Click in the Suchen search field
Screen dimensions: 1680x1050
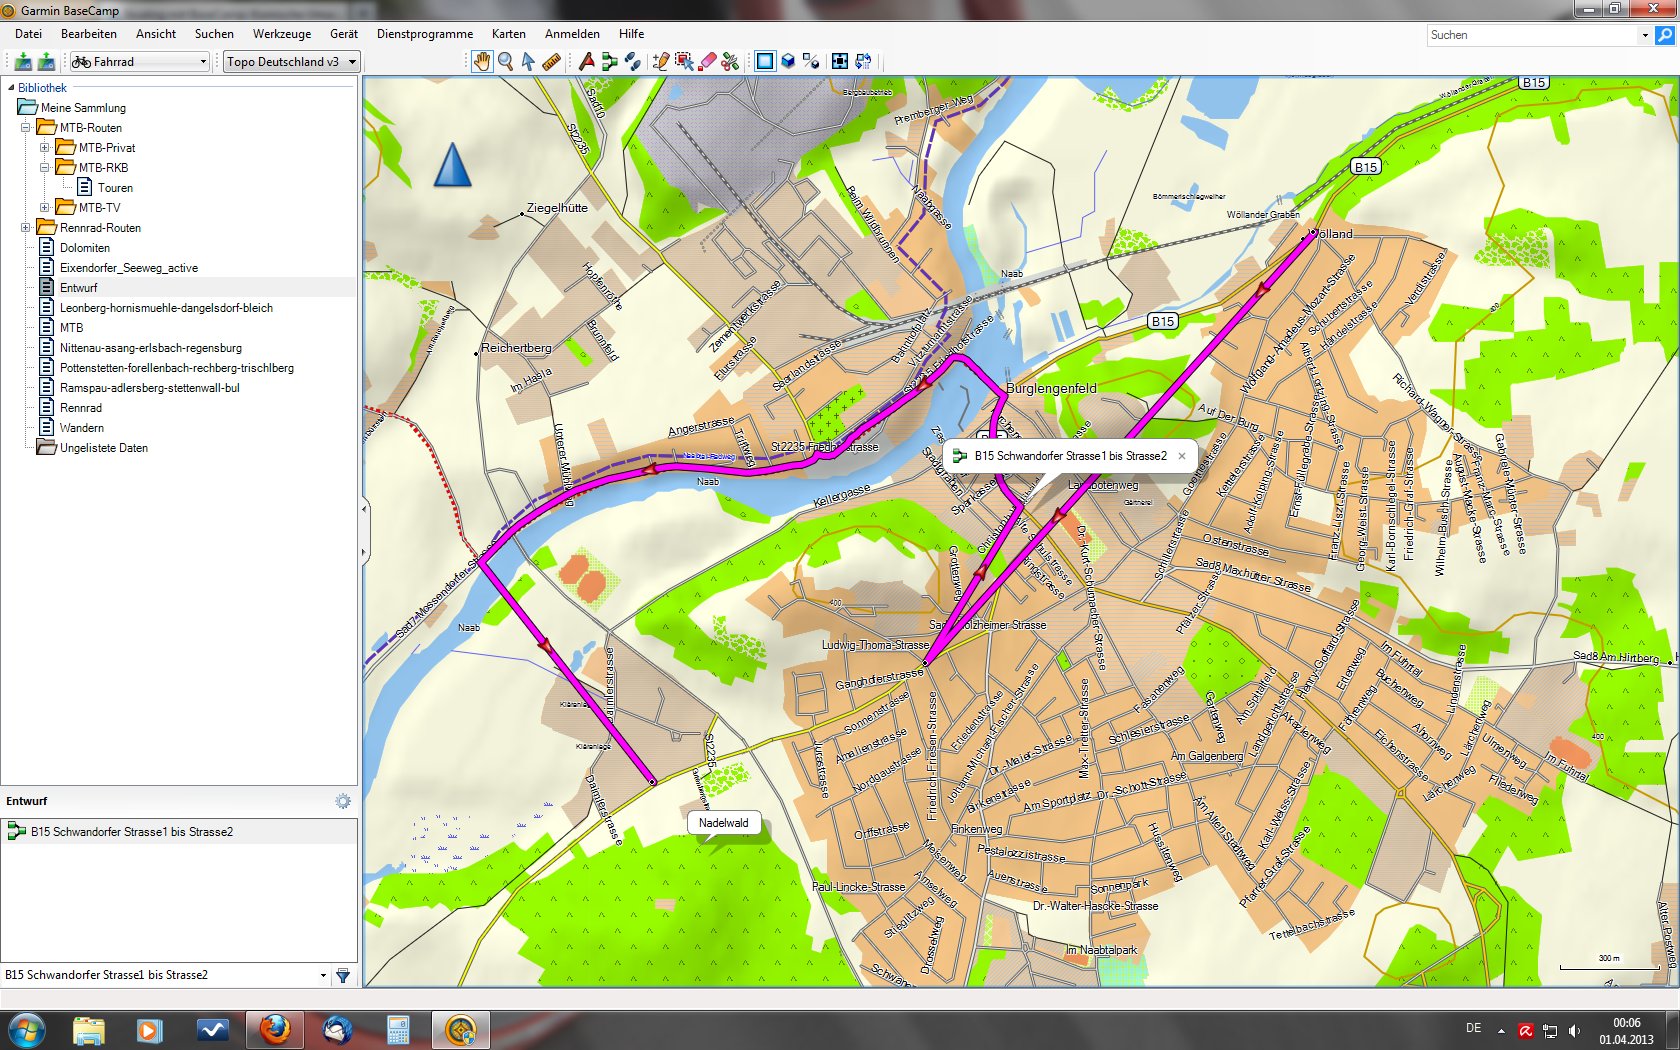point(1532,35)
